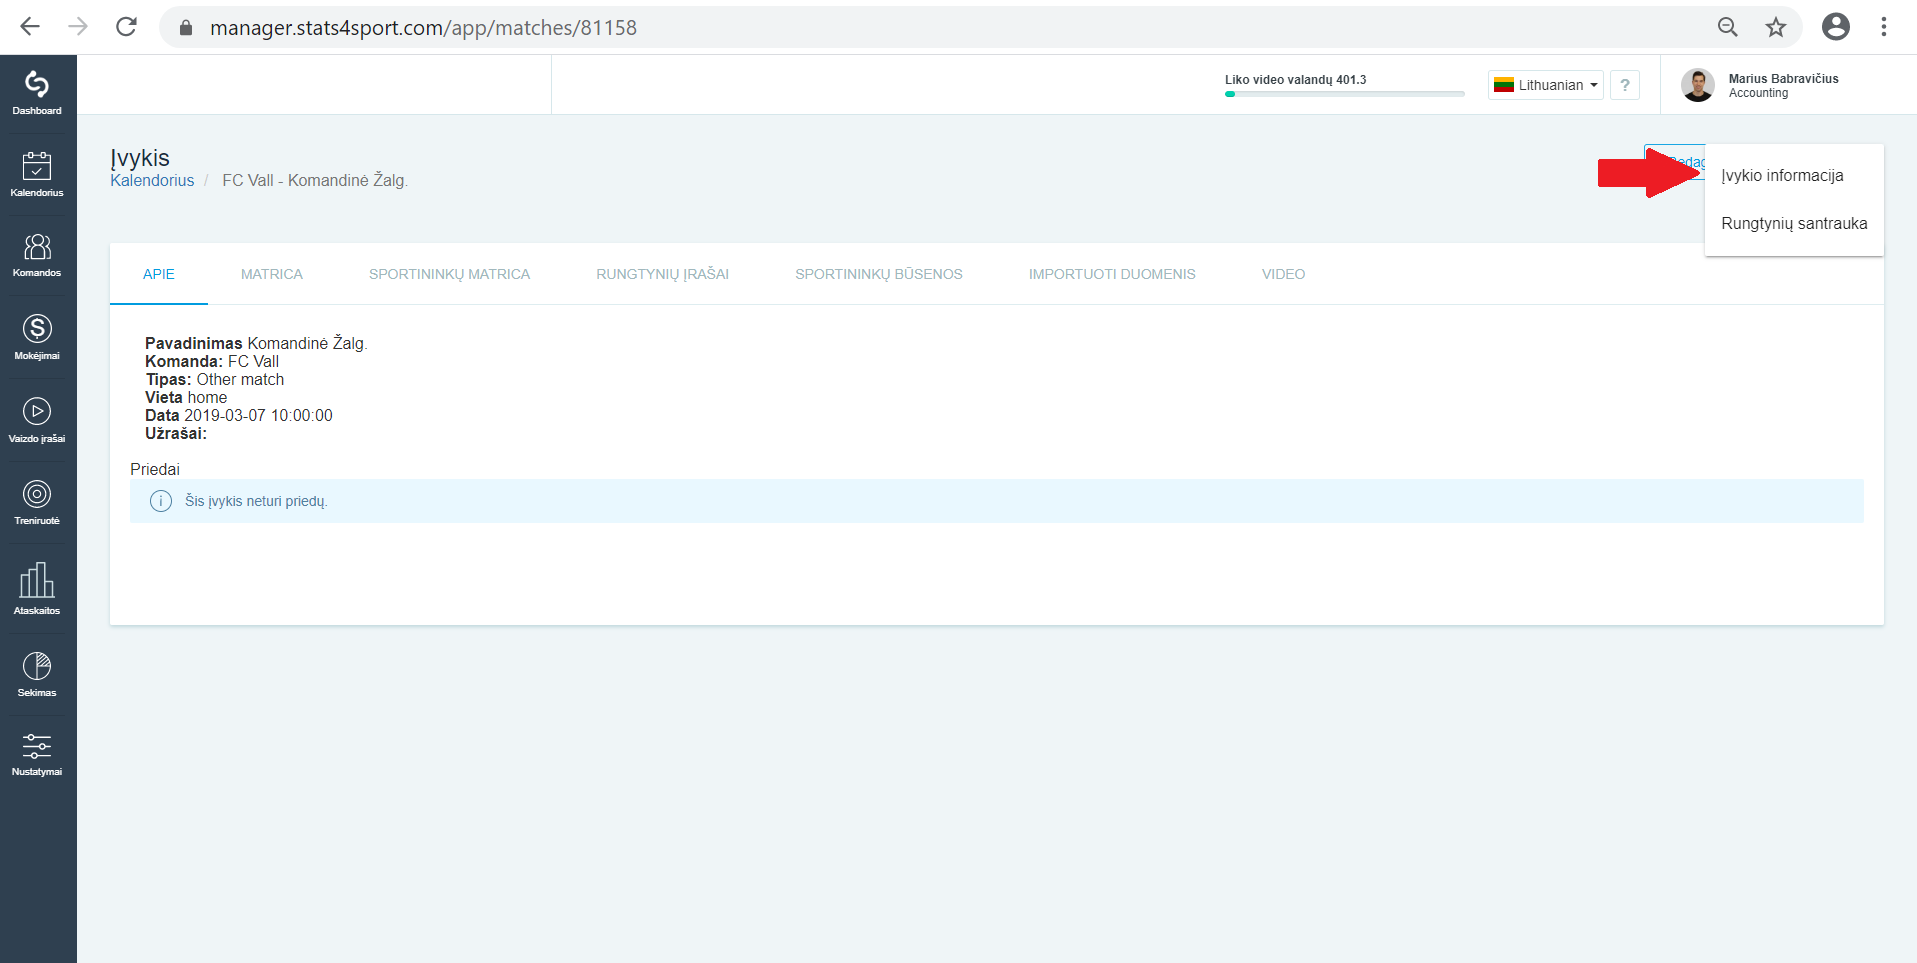This screenshot has width=1917, height=963.
Task: Open the browser profile icon
Action: click(x=1836, y=27)
